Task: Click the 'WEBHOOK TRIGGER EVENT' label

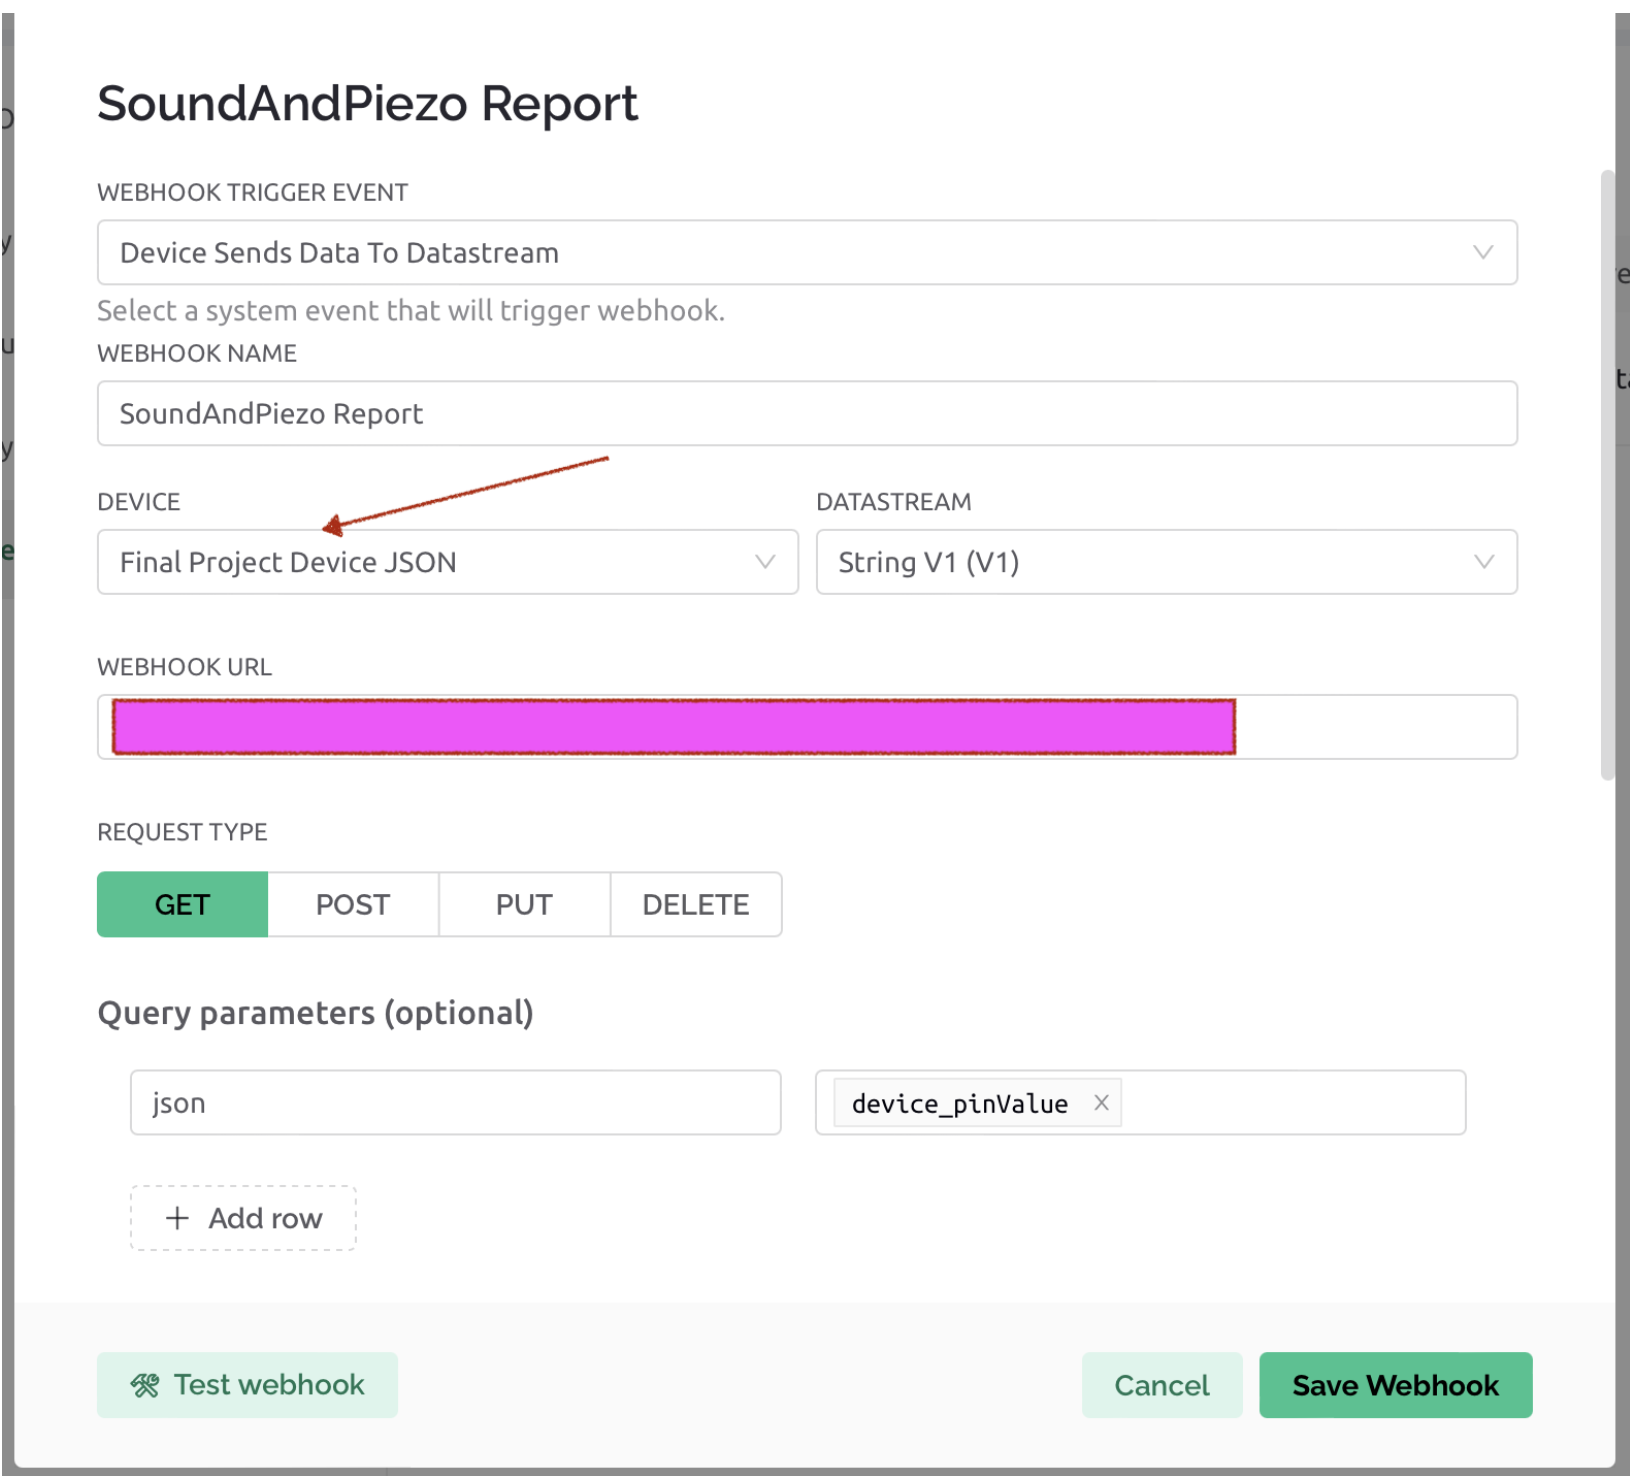Action: pos(252,192)
